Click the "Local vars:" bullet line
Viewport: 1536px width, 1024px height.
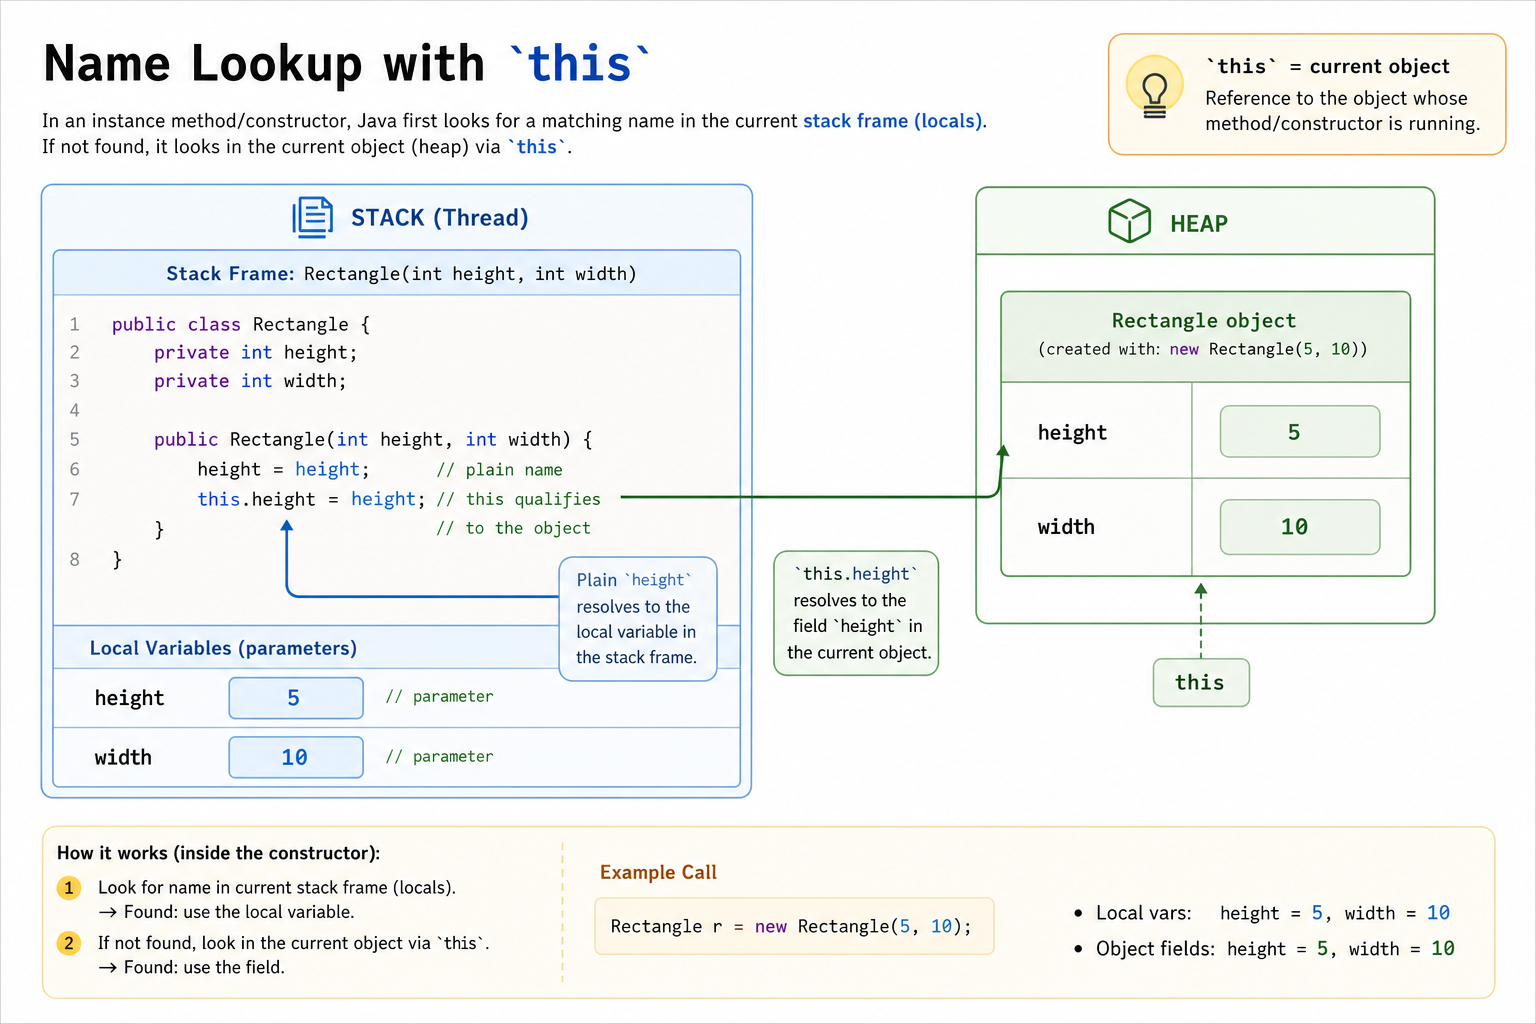click(1262, 913)
